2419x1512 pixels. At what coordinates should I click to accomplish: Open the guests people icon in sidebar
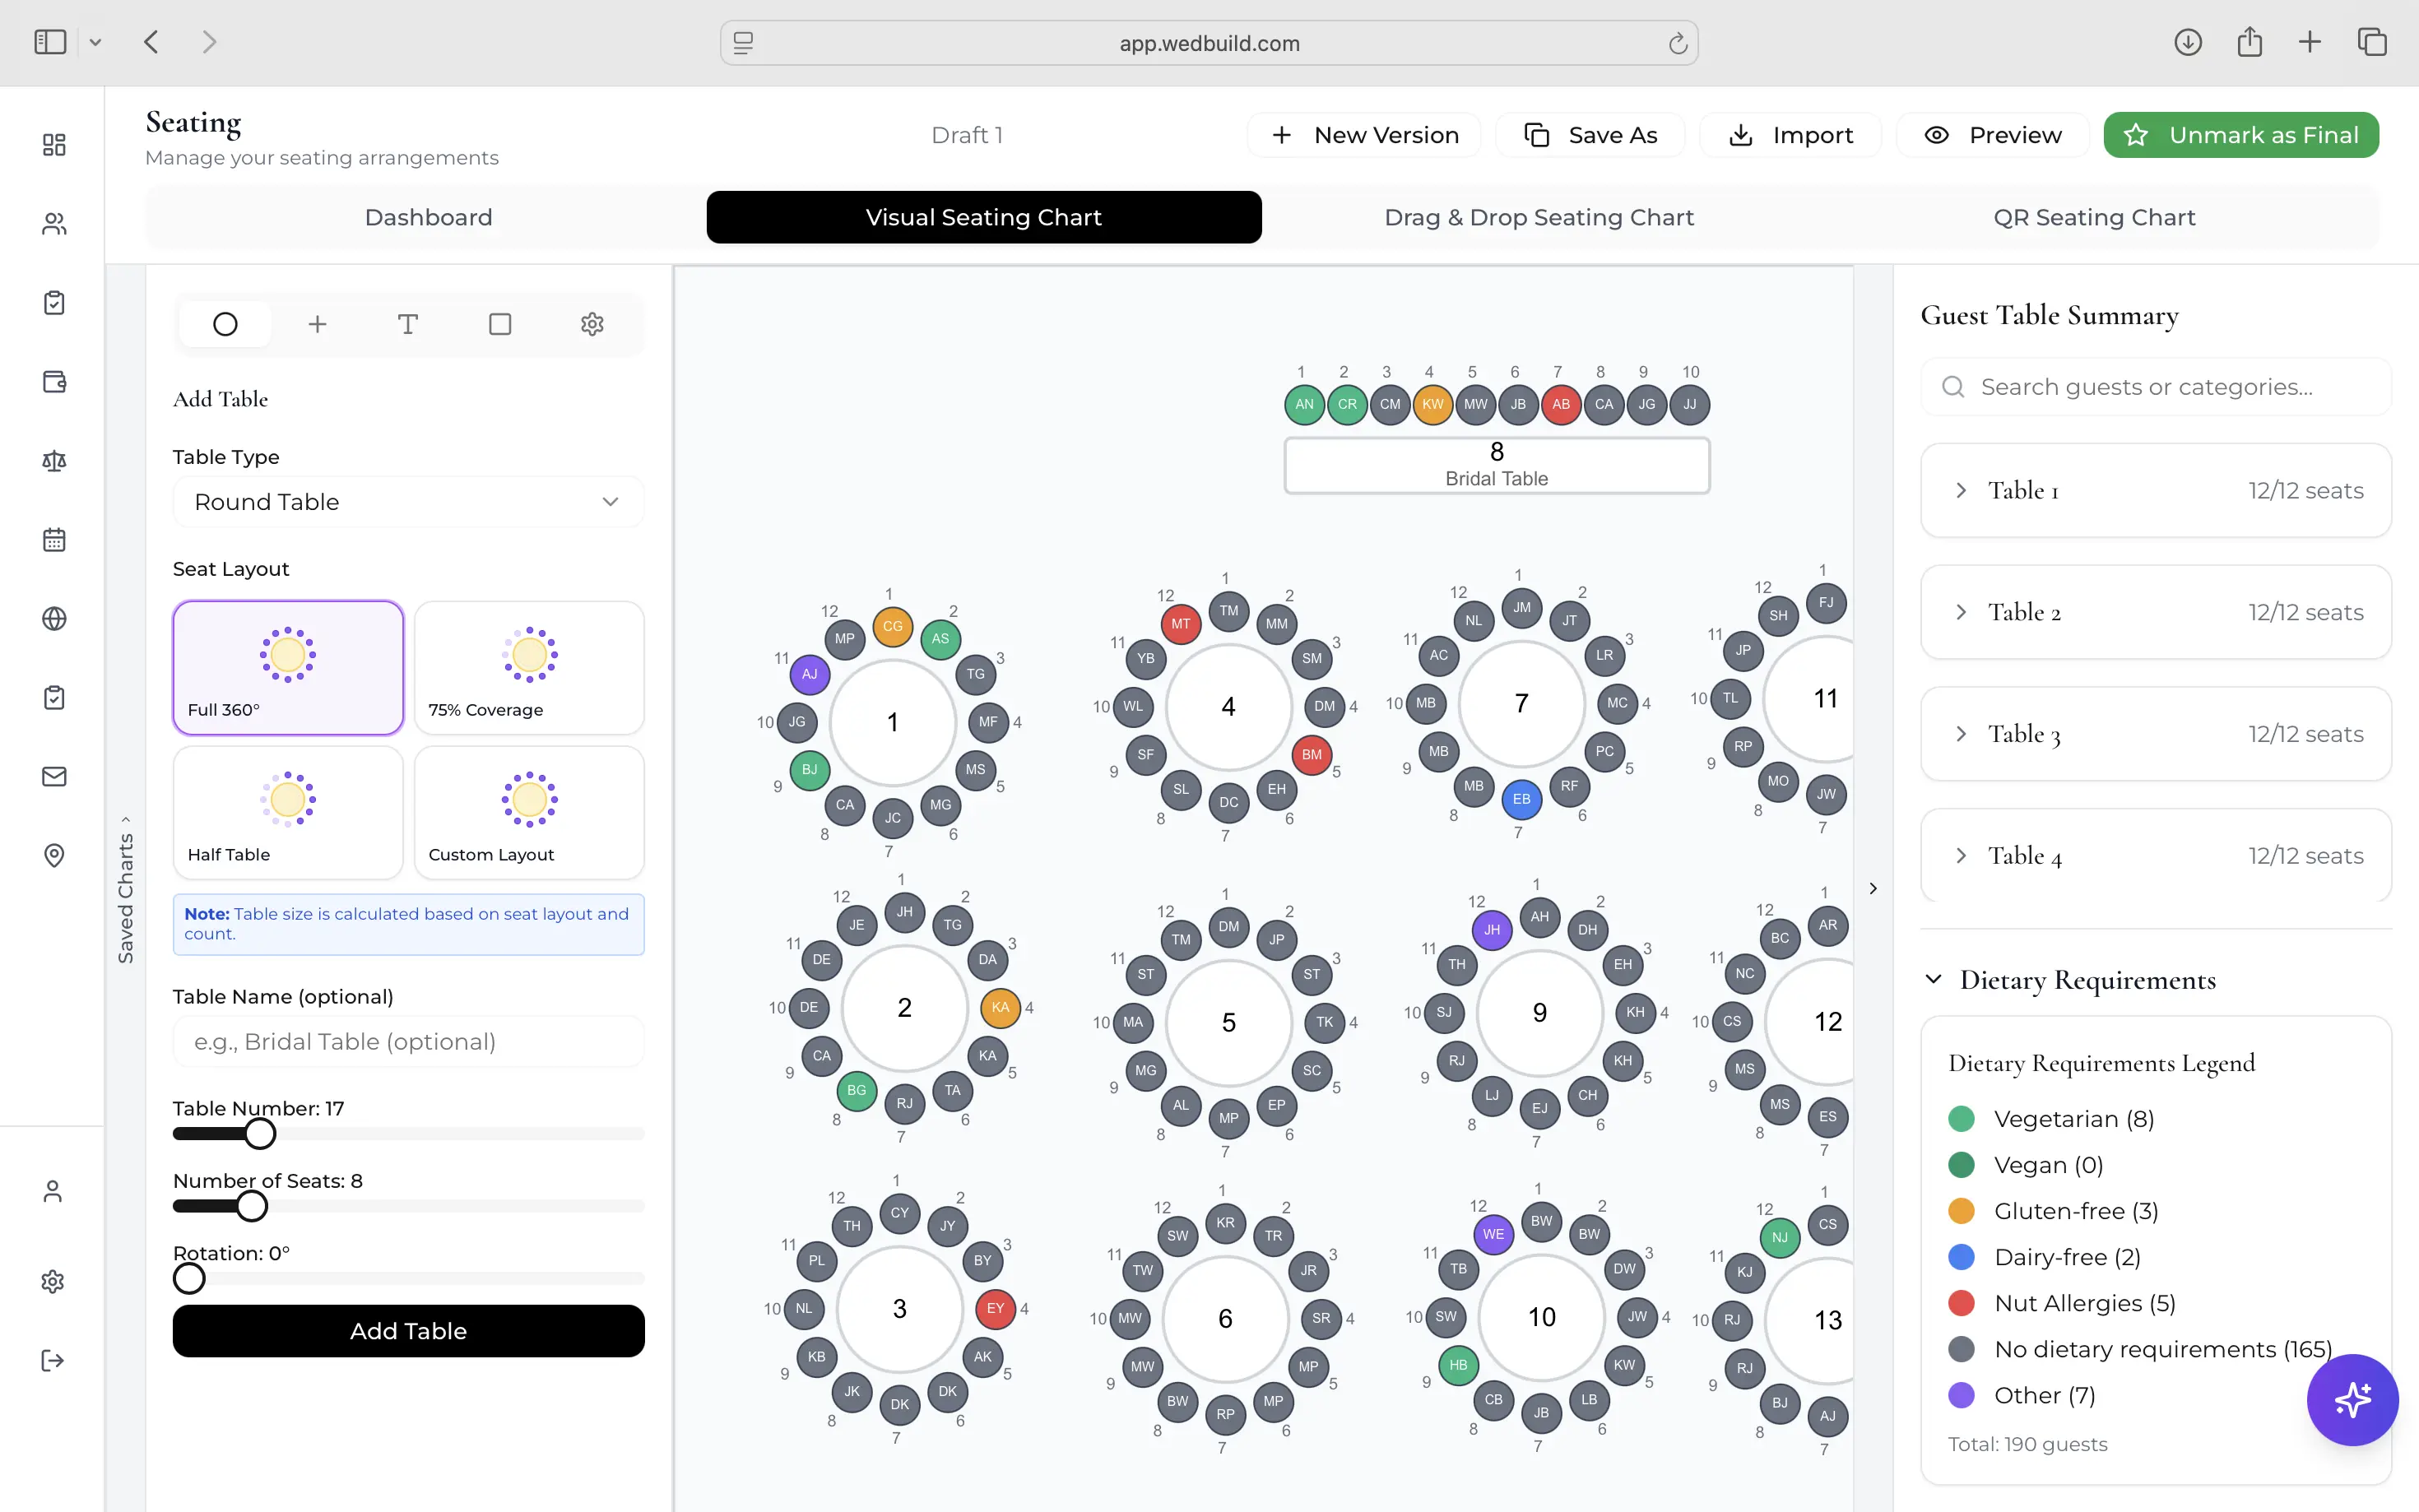[54, 224]
